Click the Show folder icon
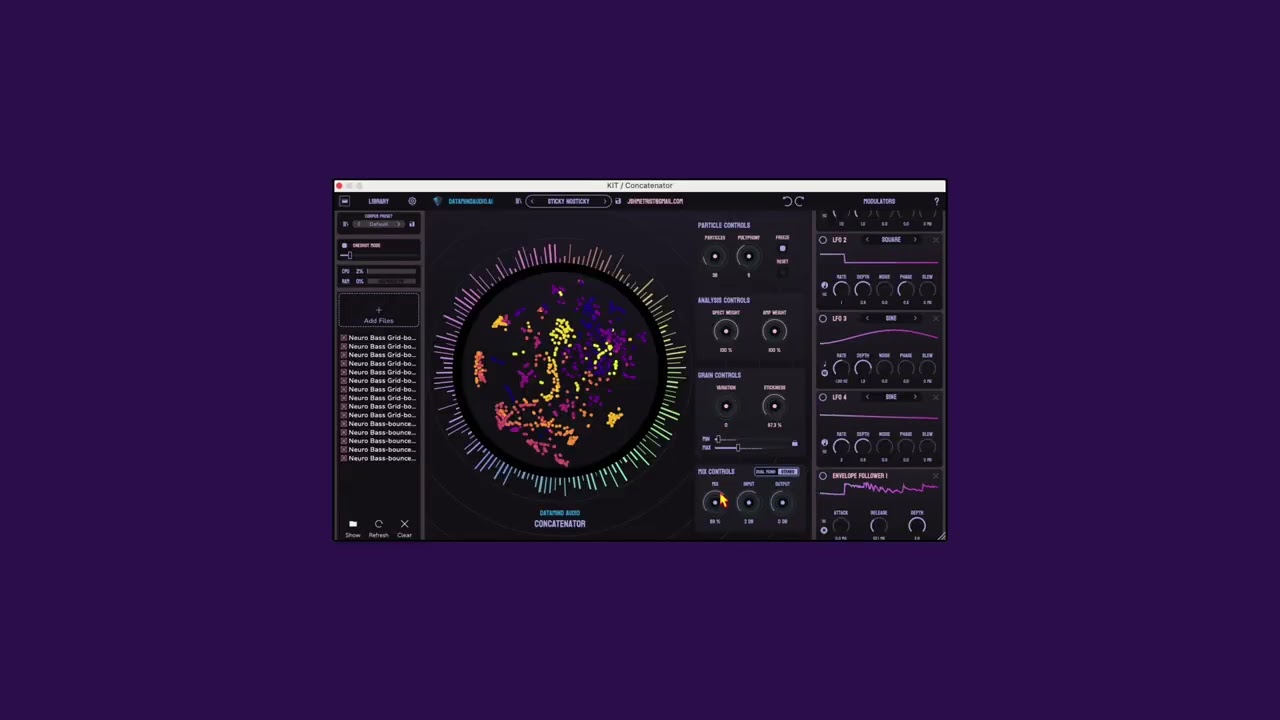 [352, 524]
